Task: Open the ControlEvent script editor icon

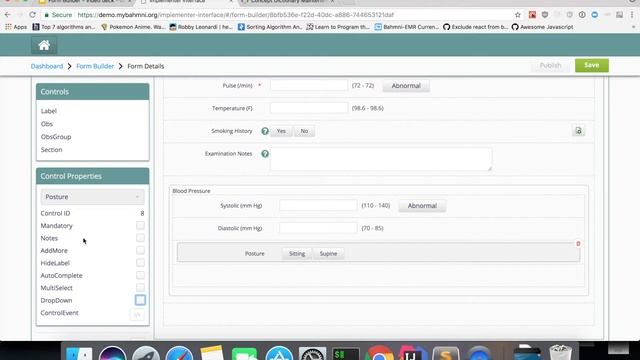Action: point(137,315)
